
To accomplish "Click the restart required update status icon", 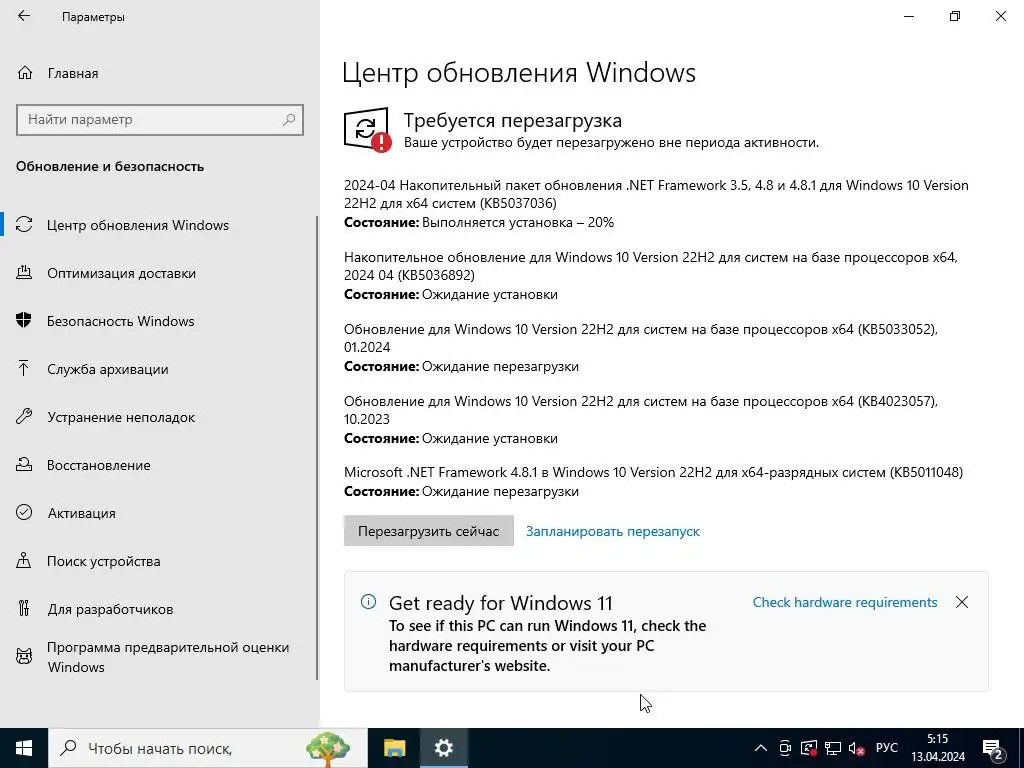I will (x=367, y=129).
